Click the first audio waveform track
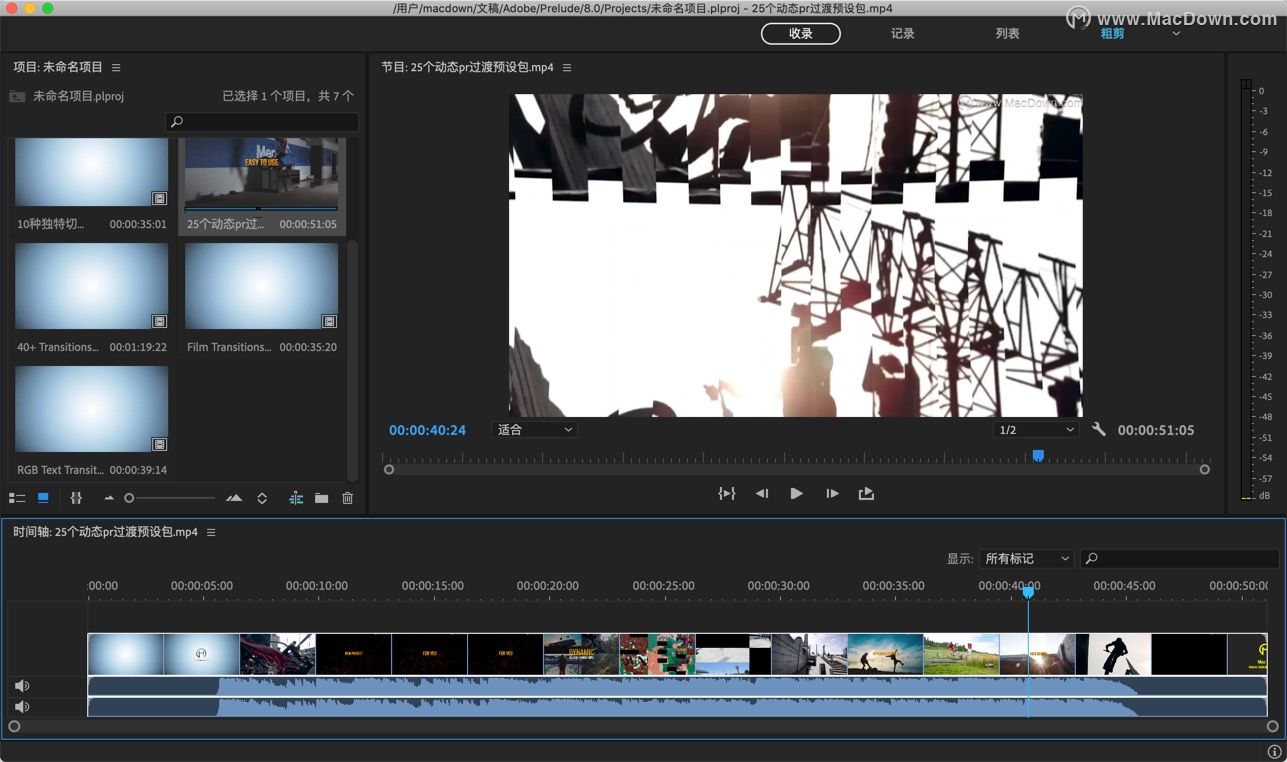The height and width of the screenshot is (762, 1287). coord(677,686)
